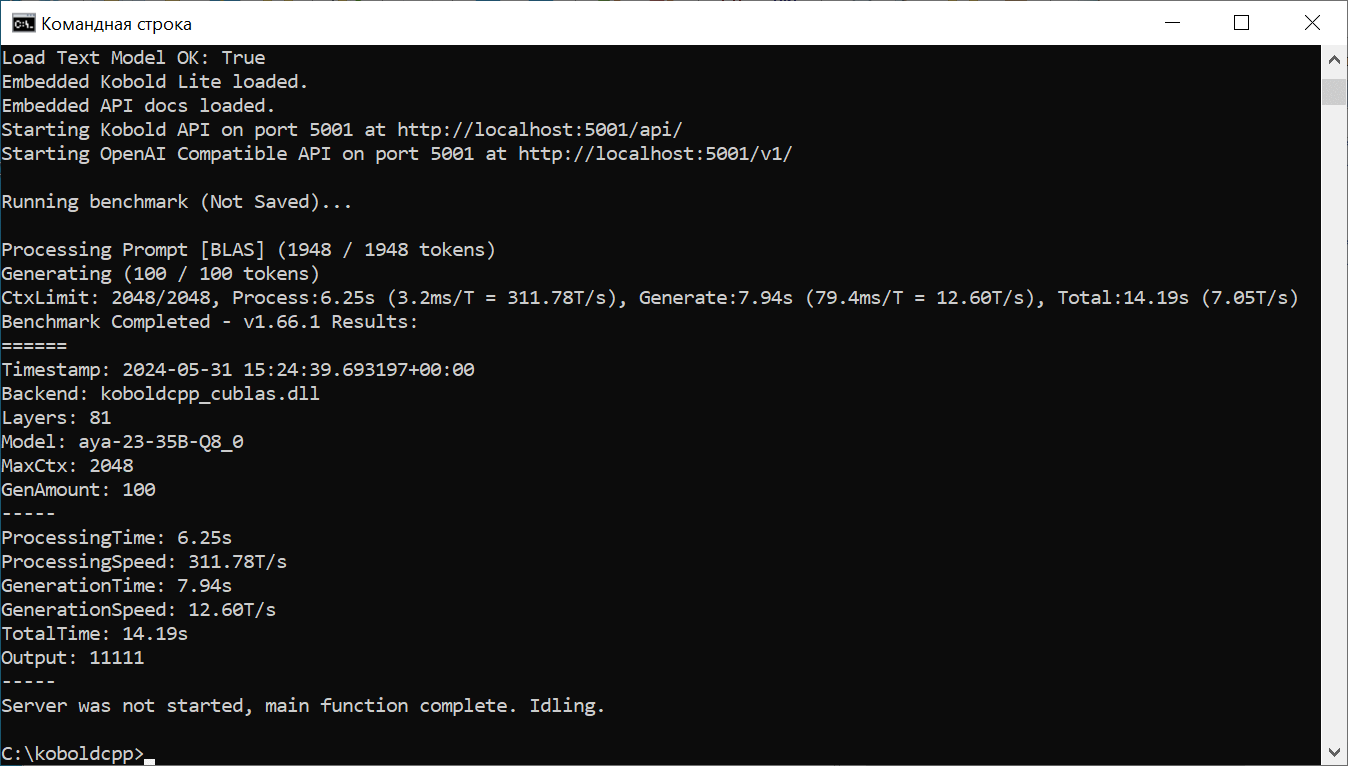Viewport: 1348px width, 766px height.
Task: Click the 'ProcessingSpeed: 311.78T/s' line
Action: click(144, 561)
